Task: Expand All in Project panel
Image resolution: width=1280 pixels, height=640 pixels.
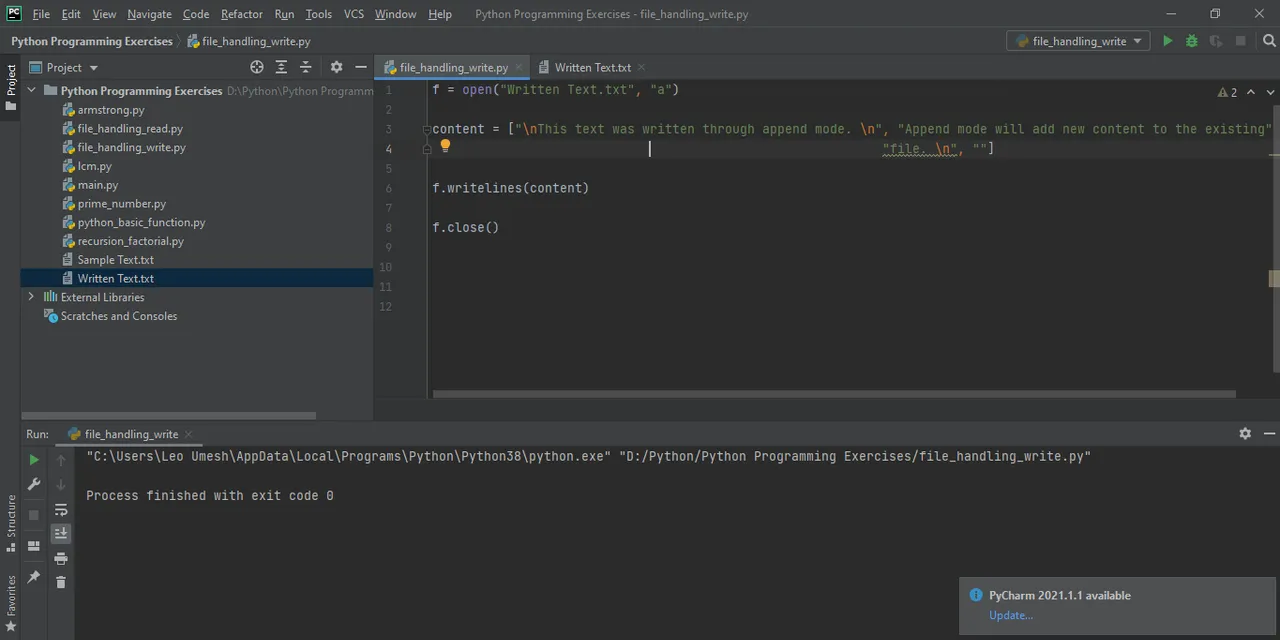Action: (x=281, y=67)
